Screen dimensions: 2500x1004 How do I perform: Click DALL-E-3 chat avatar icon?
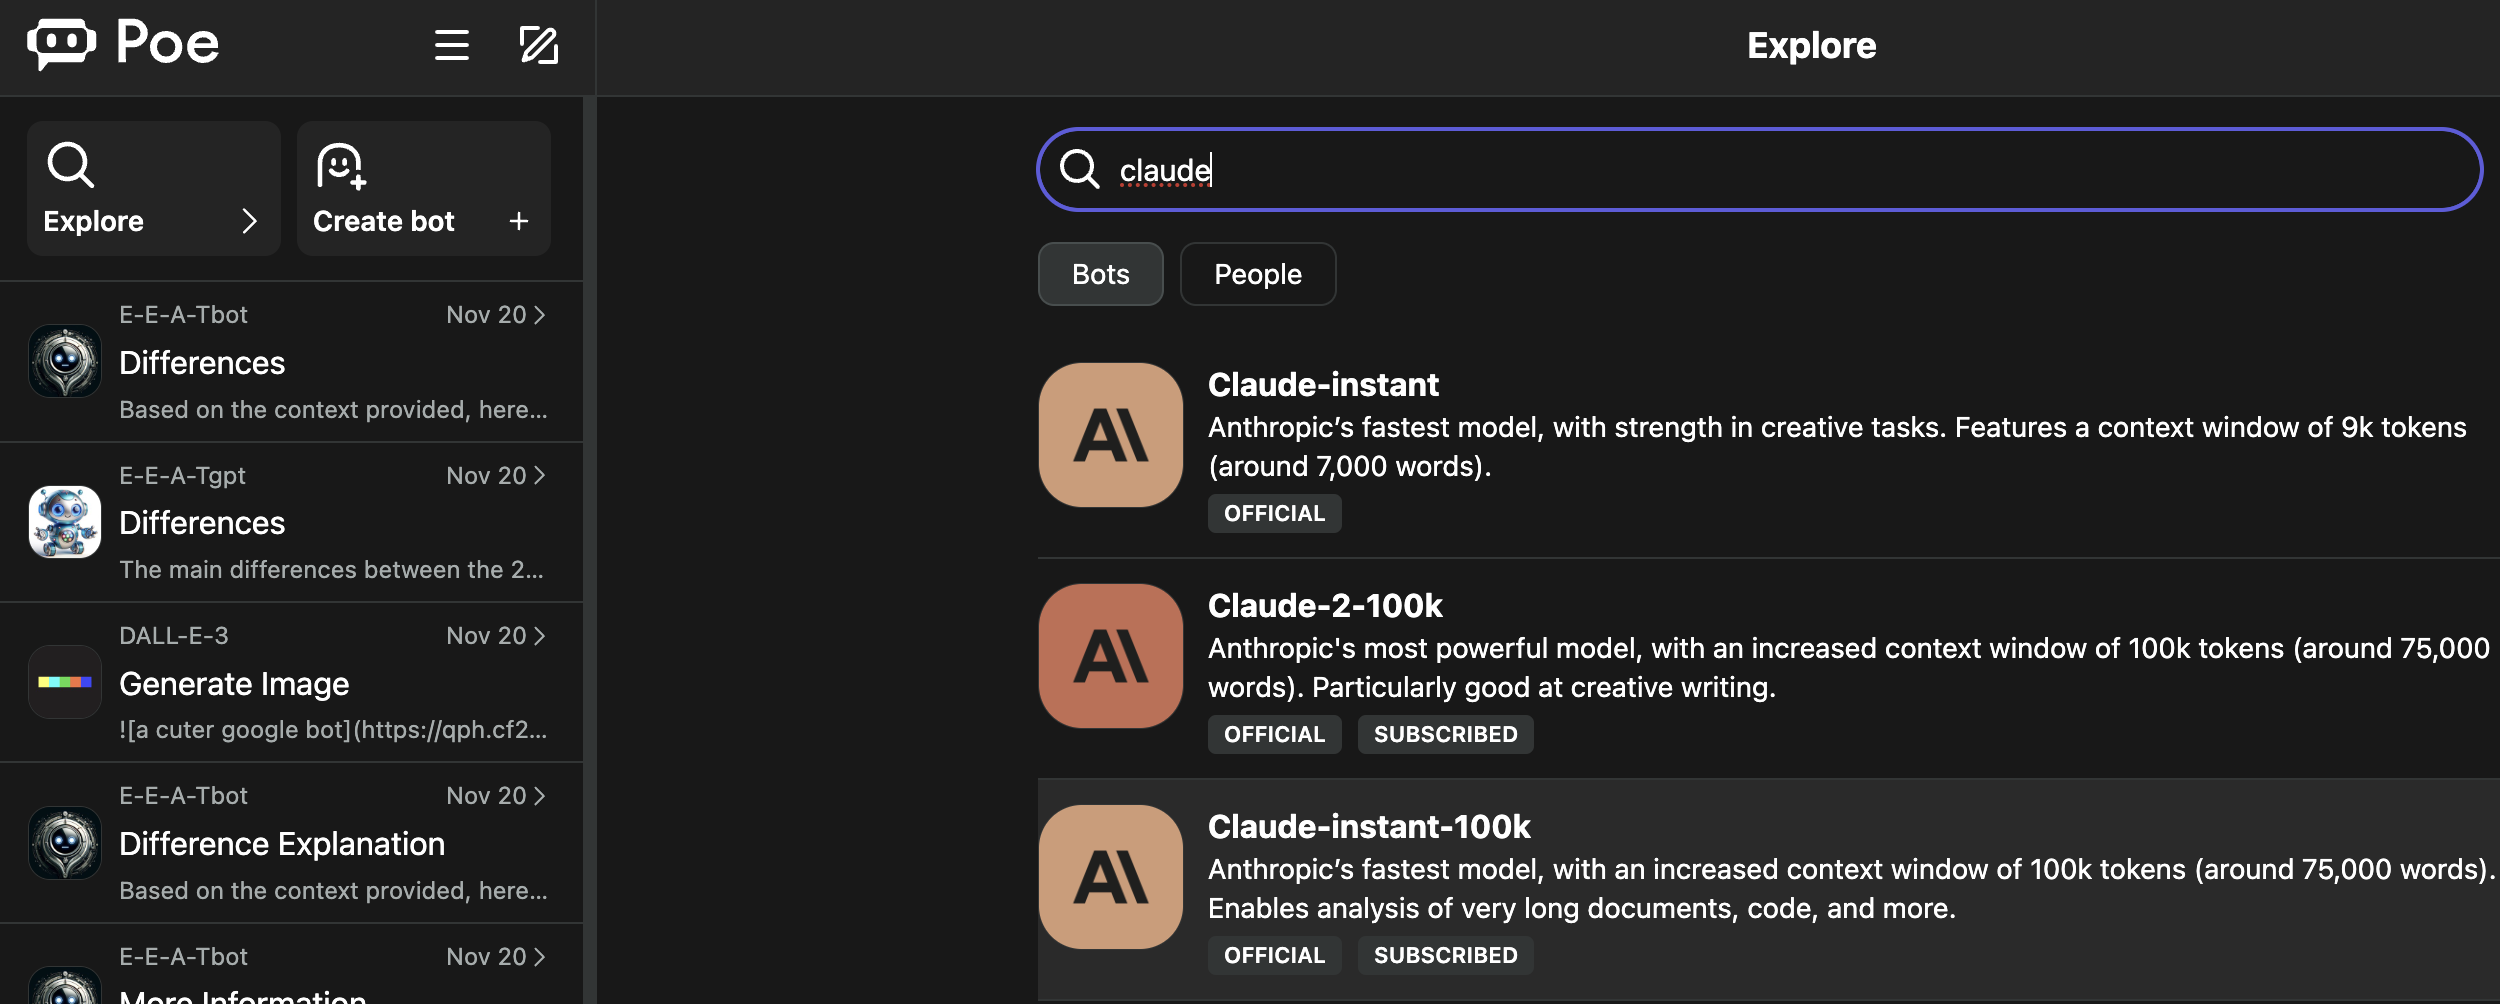65,682
